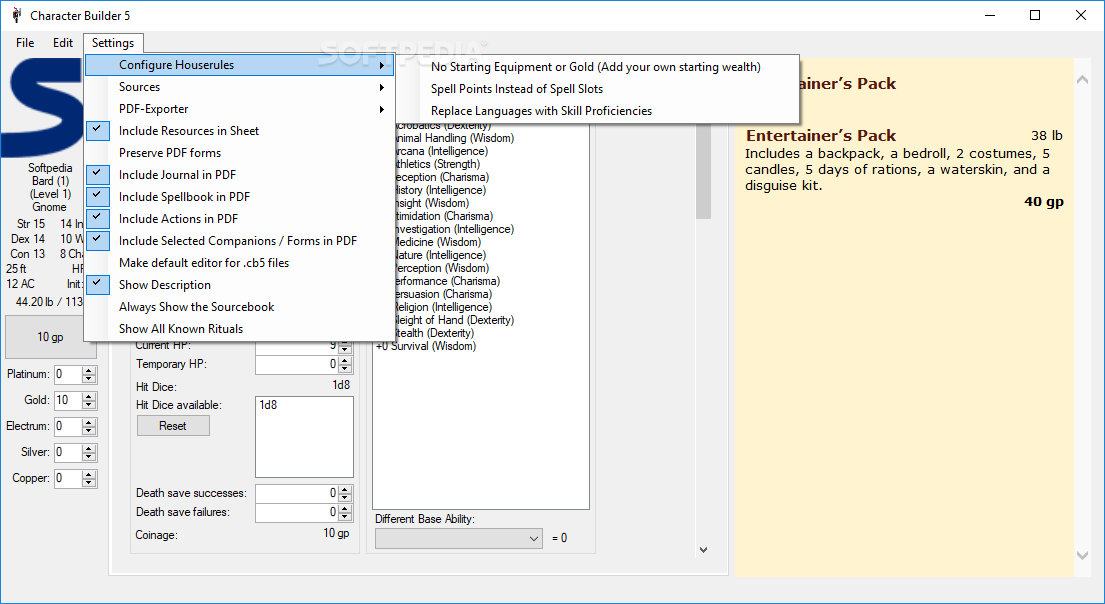Click the Coinage 10 gp value

[336, 533]
